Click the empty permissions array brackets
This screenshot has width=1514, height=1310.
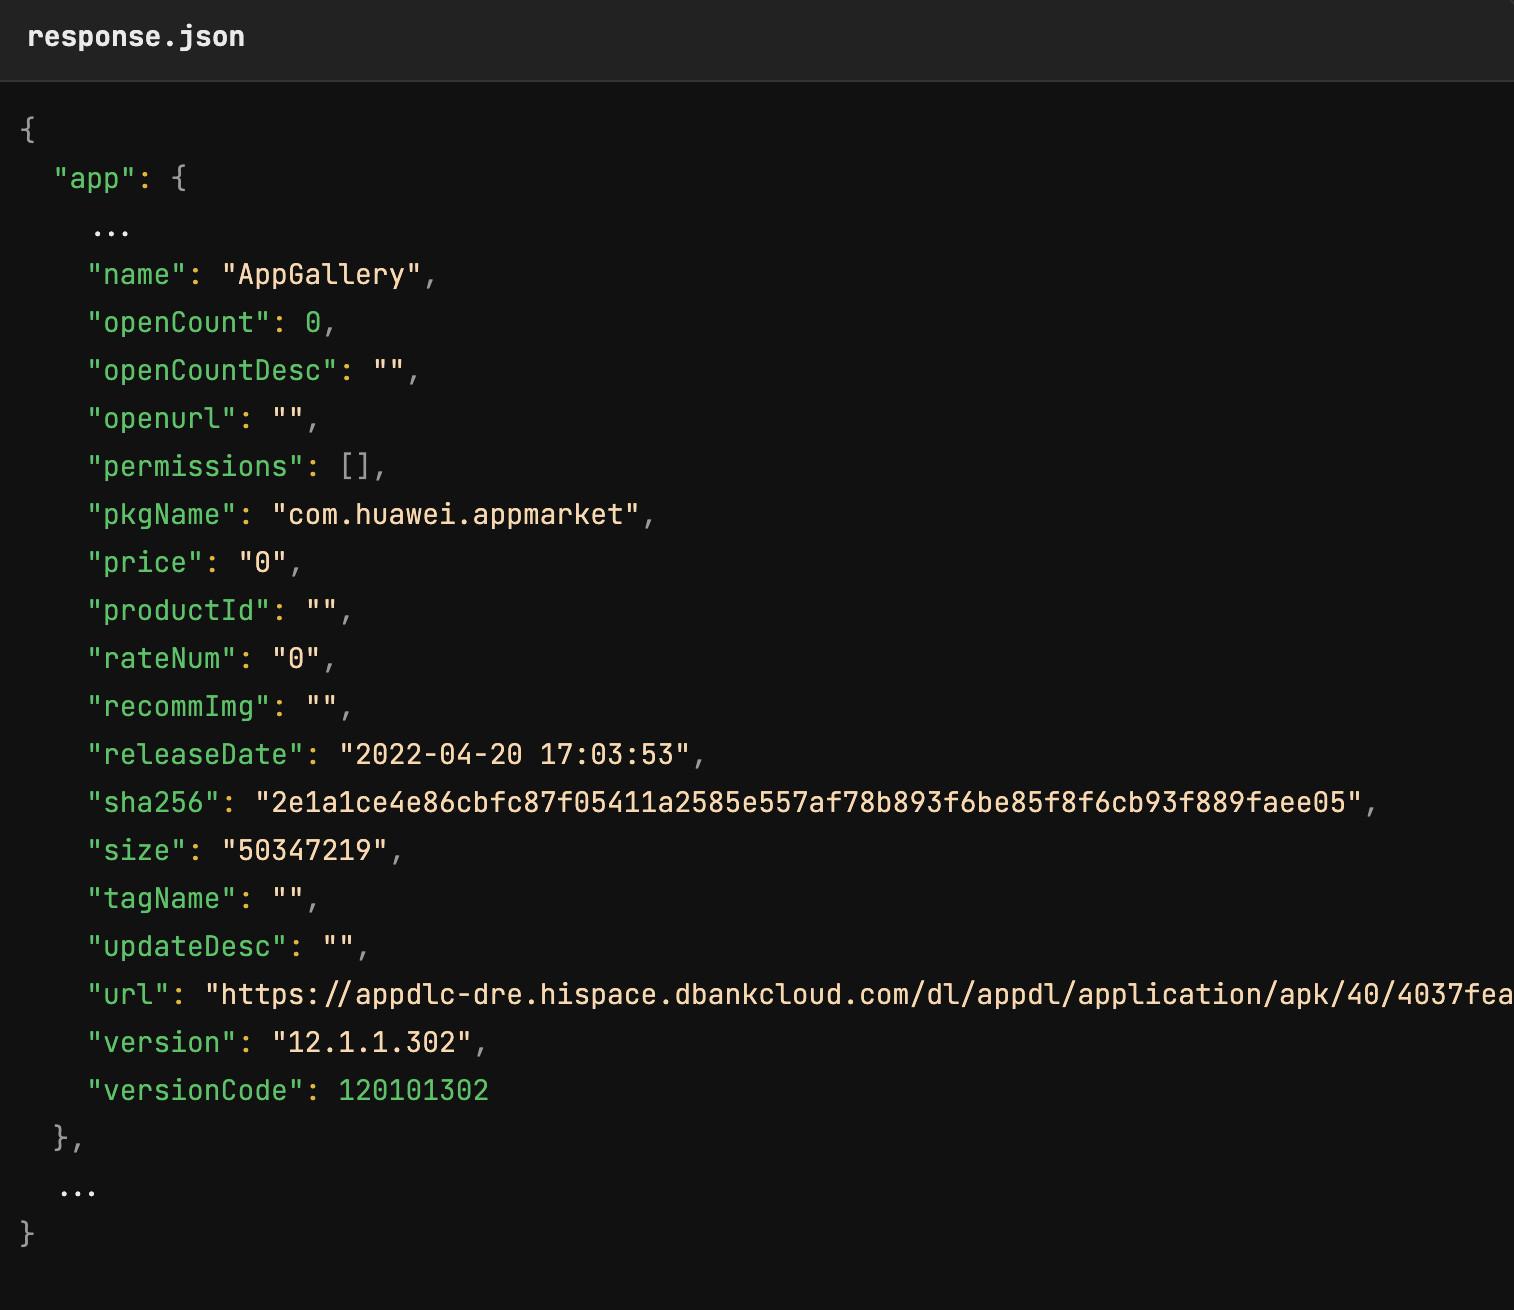355,467
